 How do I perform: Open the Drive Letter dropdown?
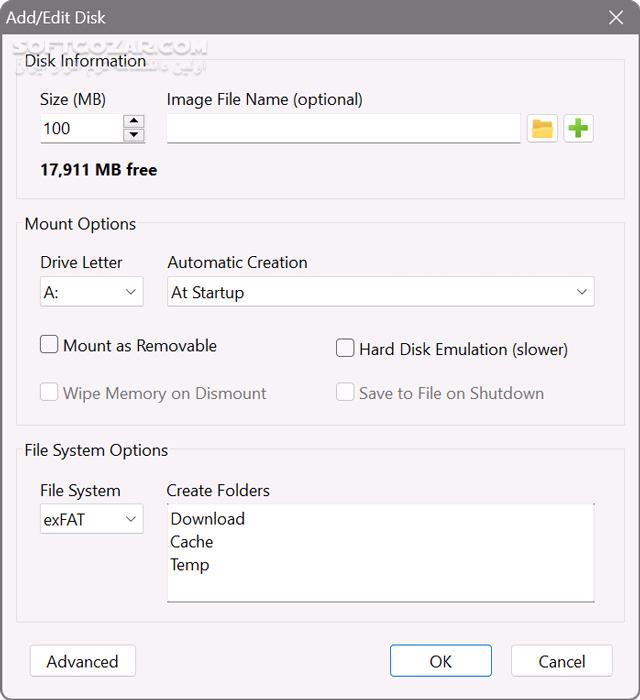coord(91,292)
